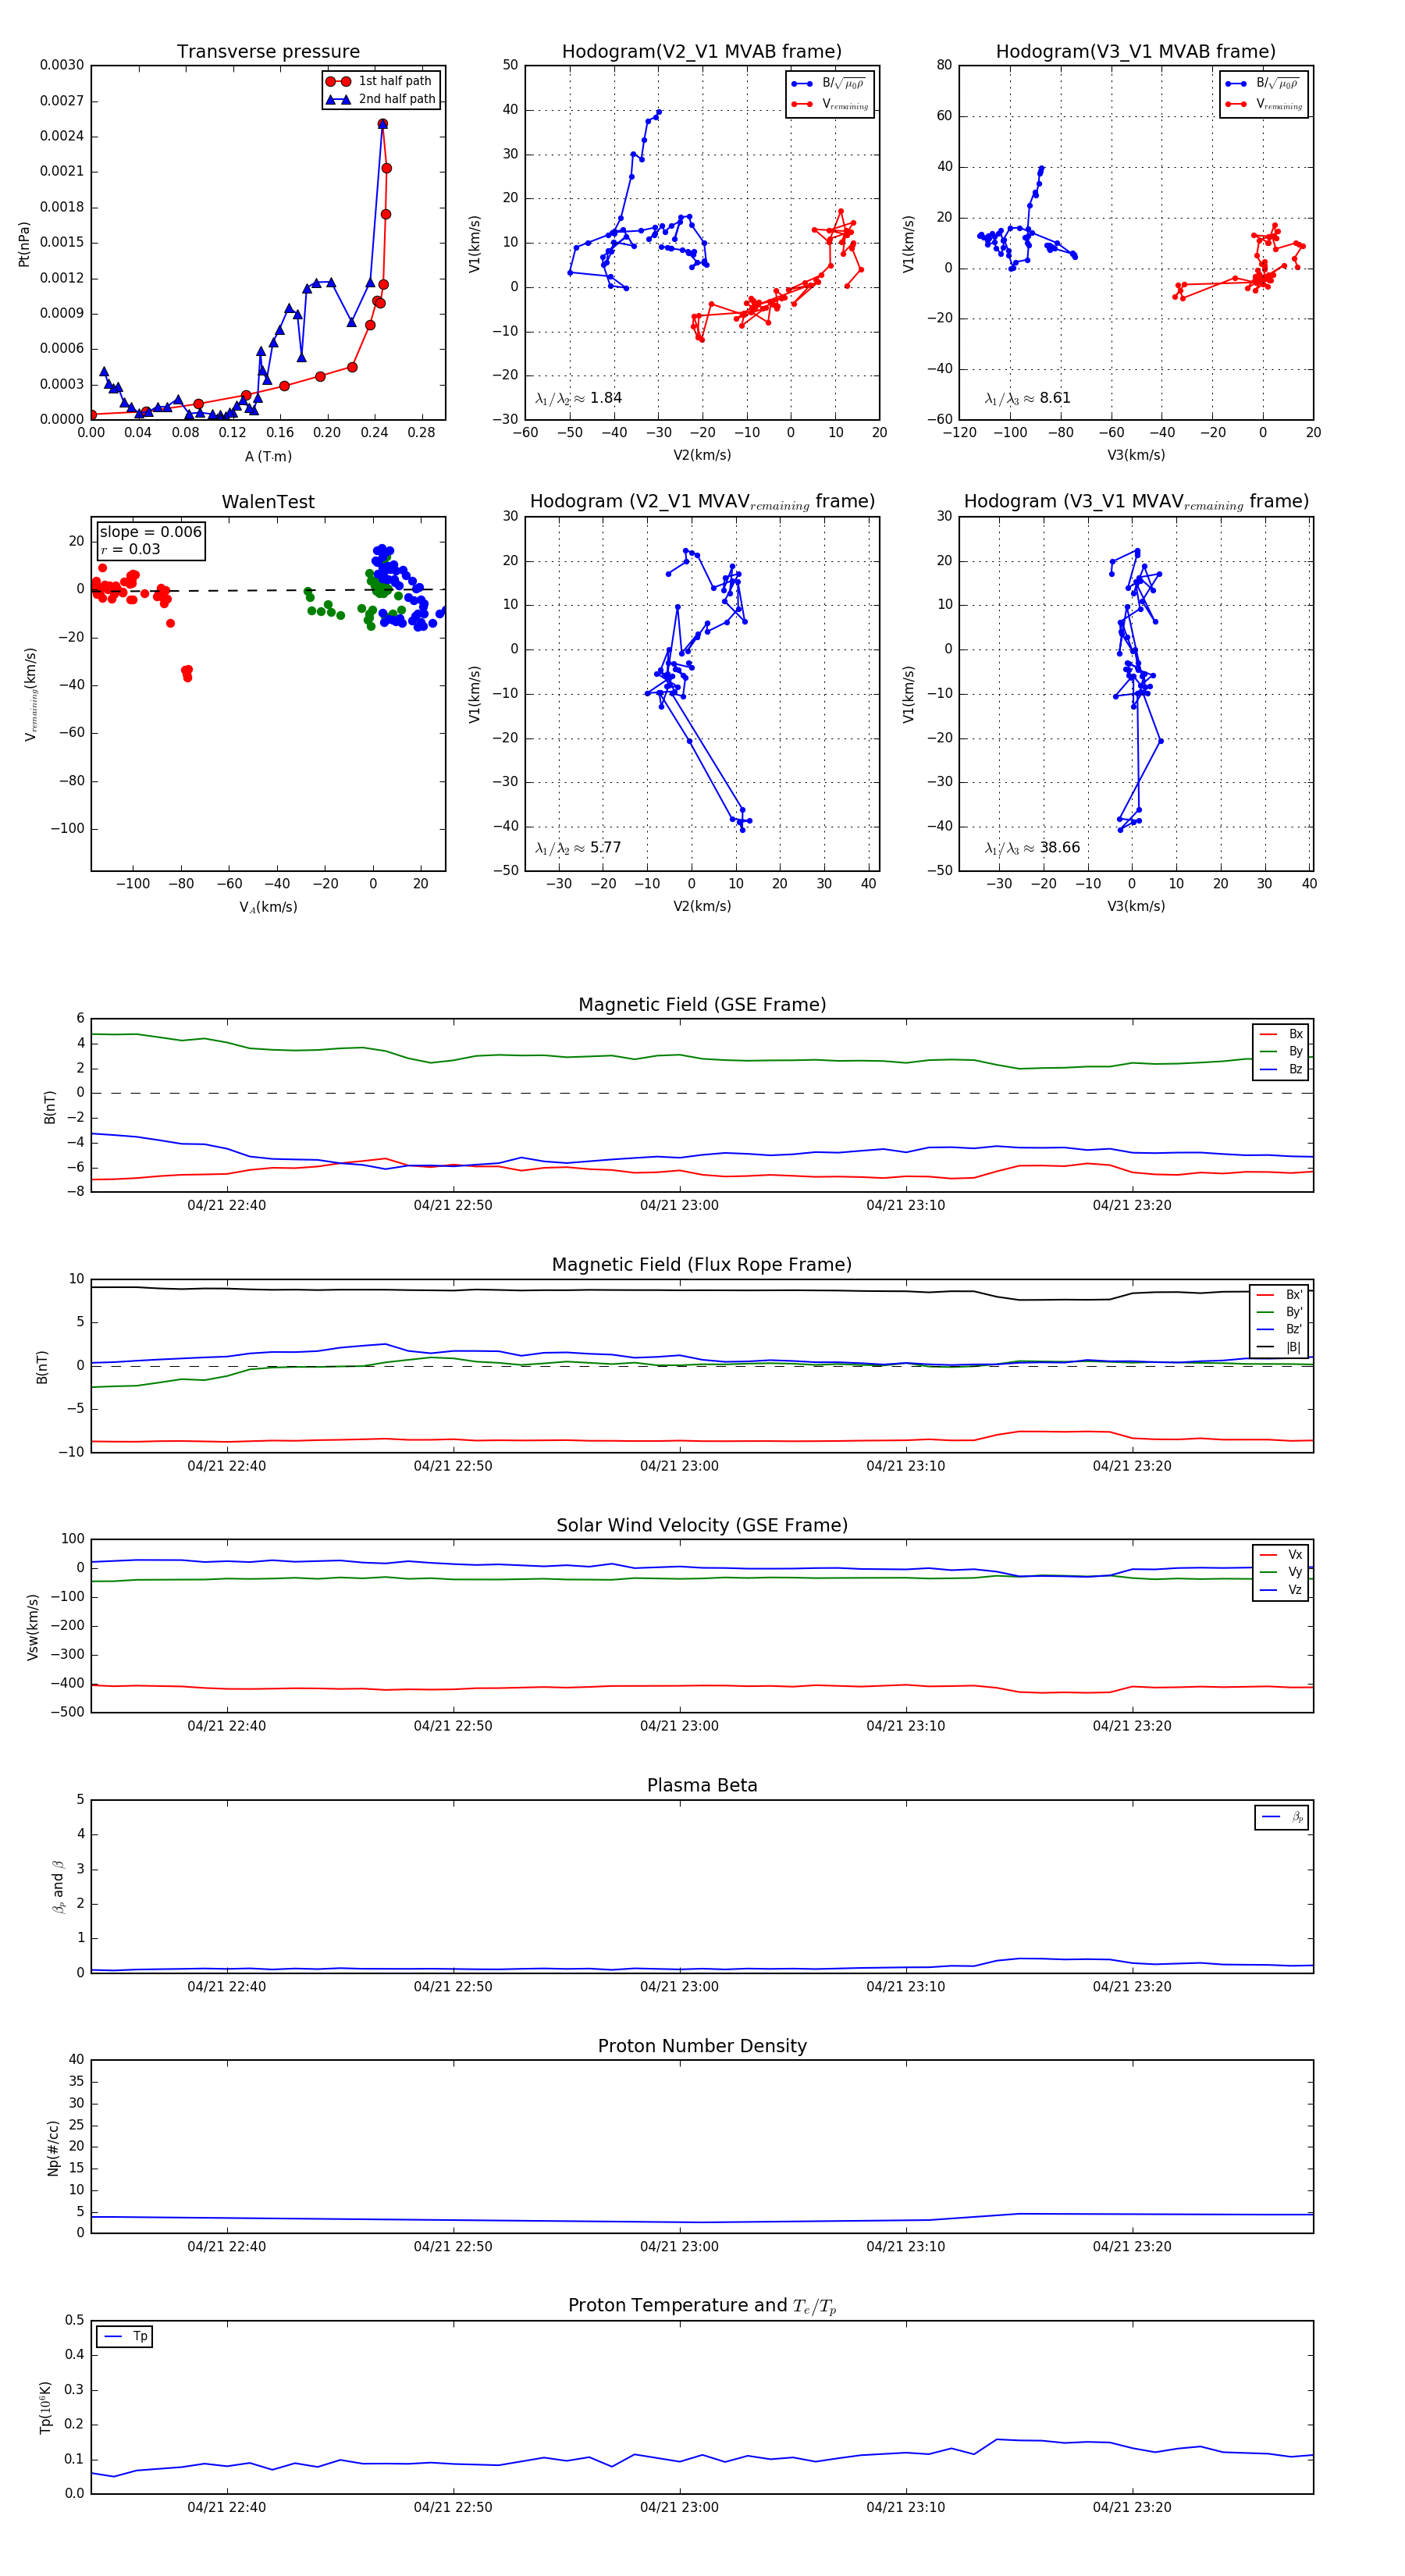Image resolution: width=1405 pixels, height=2576 pixels.
Task: Click '04/21 22:40' tick under GSE magnetic field
Action: [x=227, y=1205]
